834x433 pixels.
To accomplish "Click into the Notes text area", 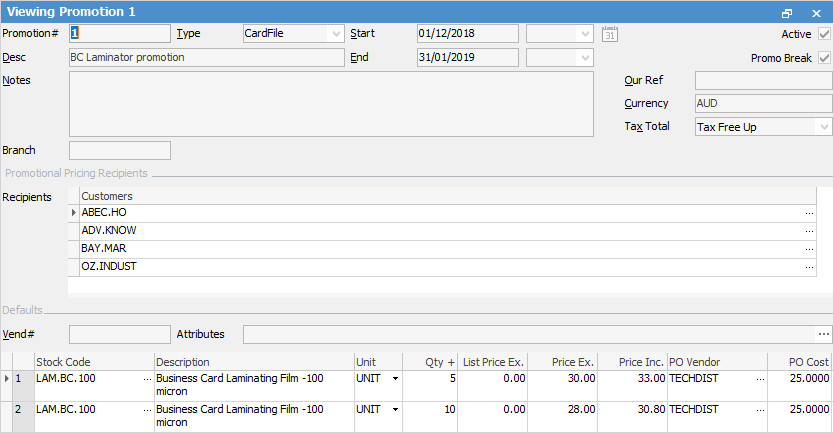I will coord(340,104).
